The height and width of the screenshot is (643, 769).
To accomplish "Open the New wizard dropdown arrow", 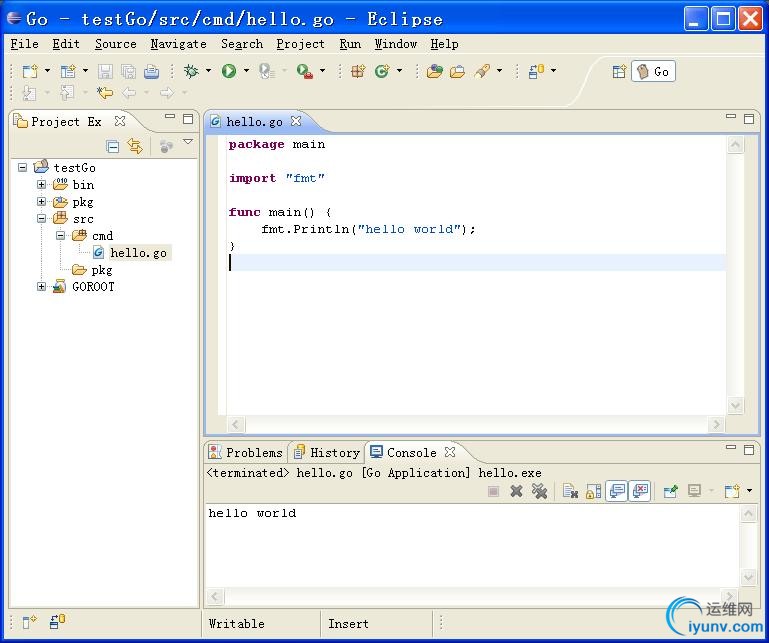I will point(48,71).
